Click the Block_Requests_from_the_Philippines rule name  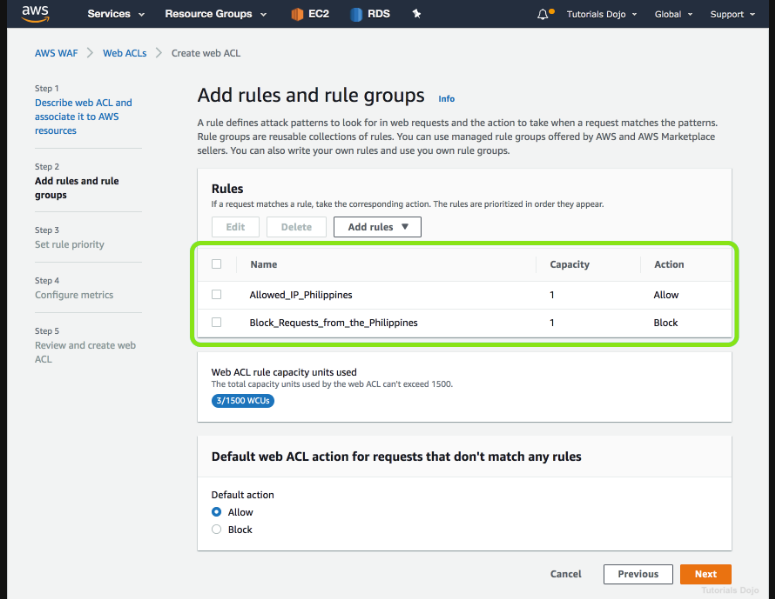334,323
